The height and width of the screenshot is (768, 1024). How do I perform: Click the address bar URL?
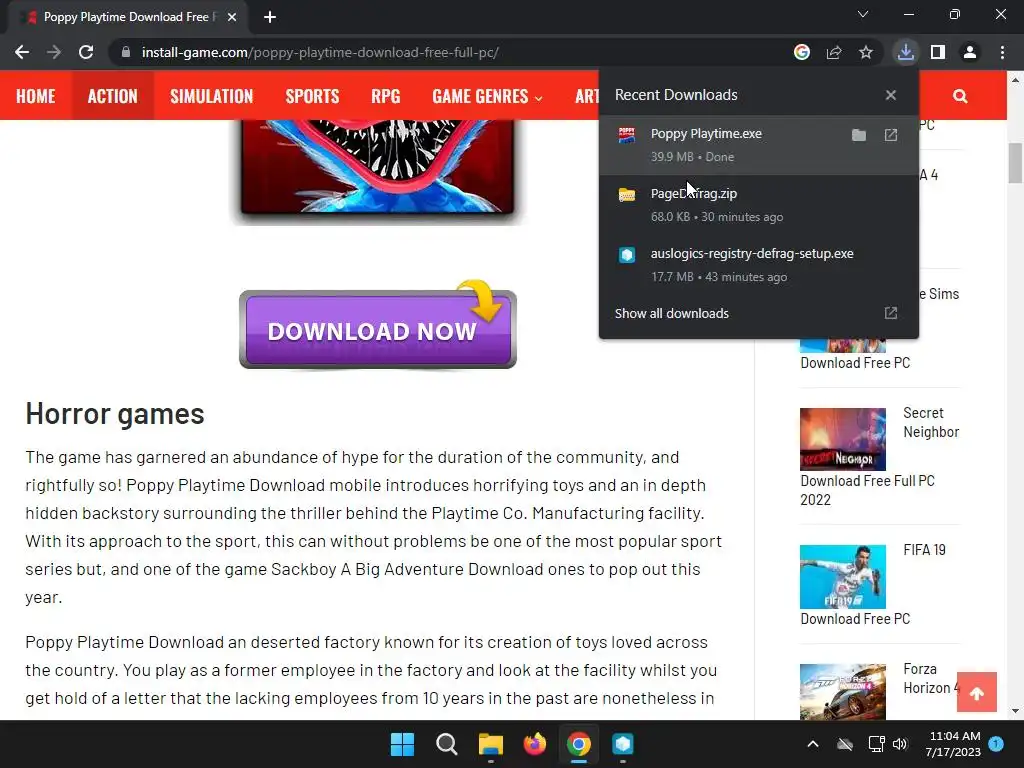[x=320, y=52]
